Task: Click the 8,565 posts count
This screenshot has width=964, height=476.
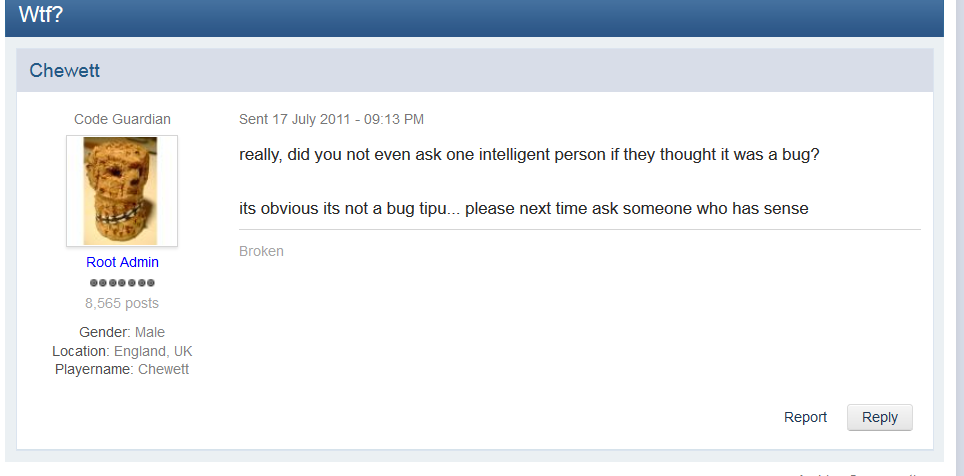Action: pos(122,303)
